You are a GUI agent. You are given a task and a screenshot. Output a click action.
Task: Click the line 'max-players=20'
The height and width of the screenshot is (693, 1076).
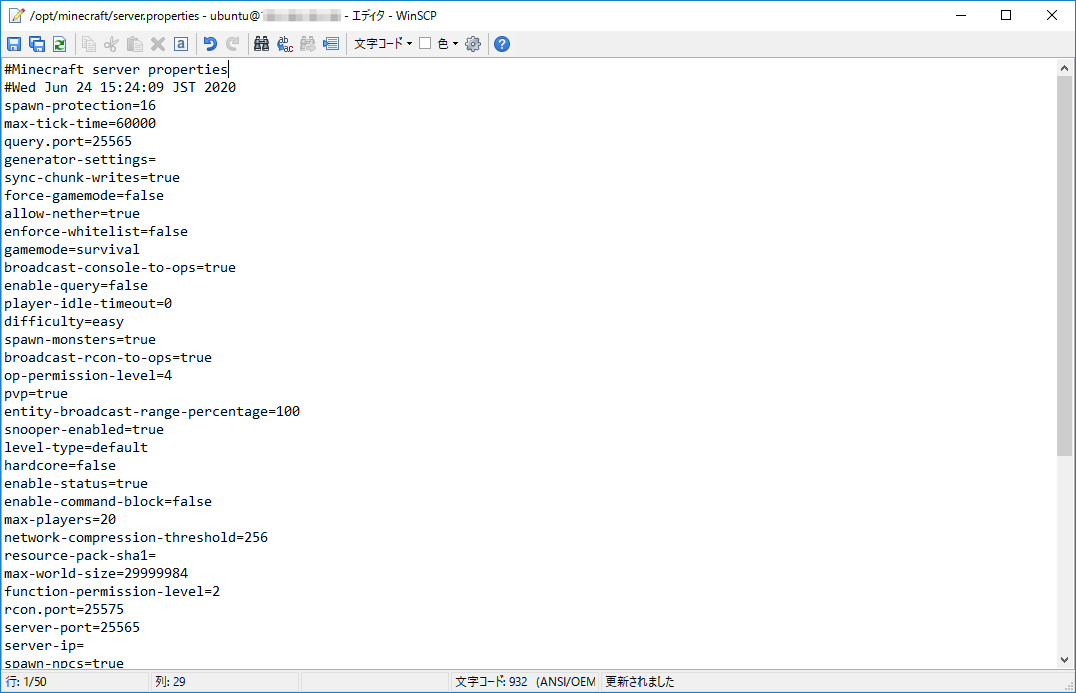pyautogui.click(x=60, y=519)
